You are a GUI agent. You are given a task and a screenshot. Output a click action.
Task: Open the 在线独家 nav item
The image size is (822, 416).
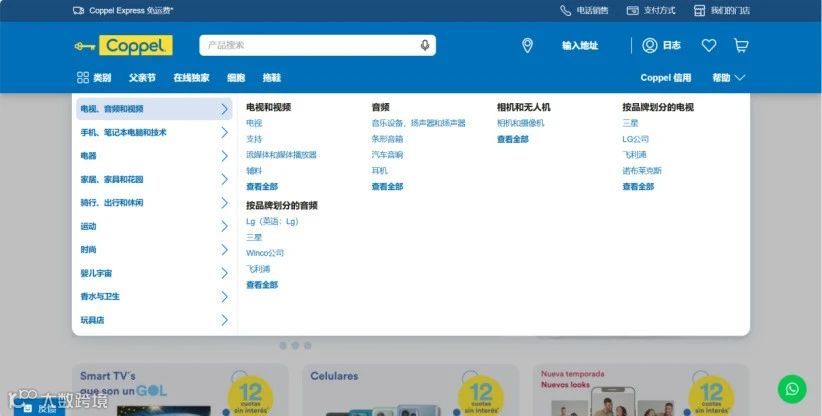(191, 78)
